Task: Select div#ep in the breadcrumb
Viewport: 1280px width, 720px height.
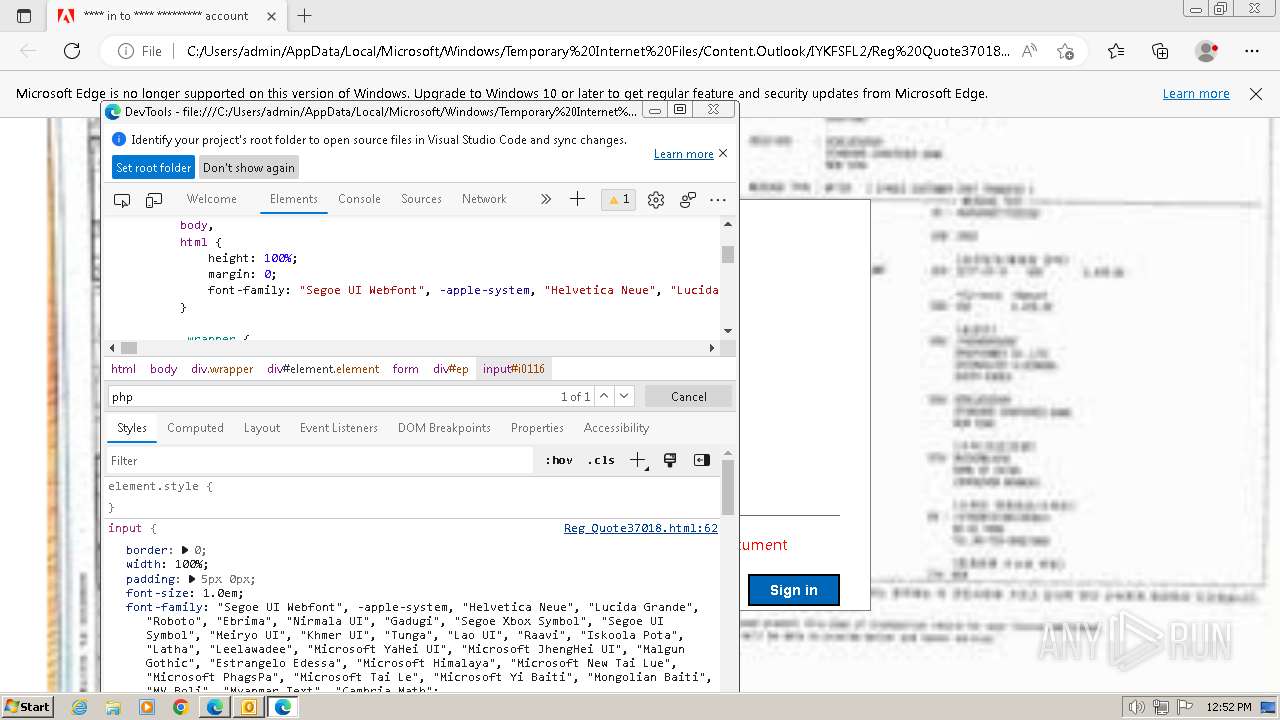Action: click(451, 369)
